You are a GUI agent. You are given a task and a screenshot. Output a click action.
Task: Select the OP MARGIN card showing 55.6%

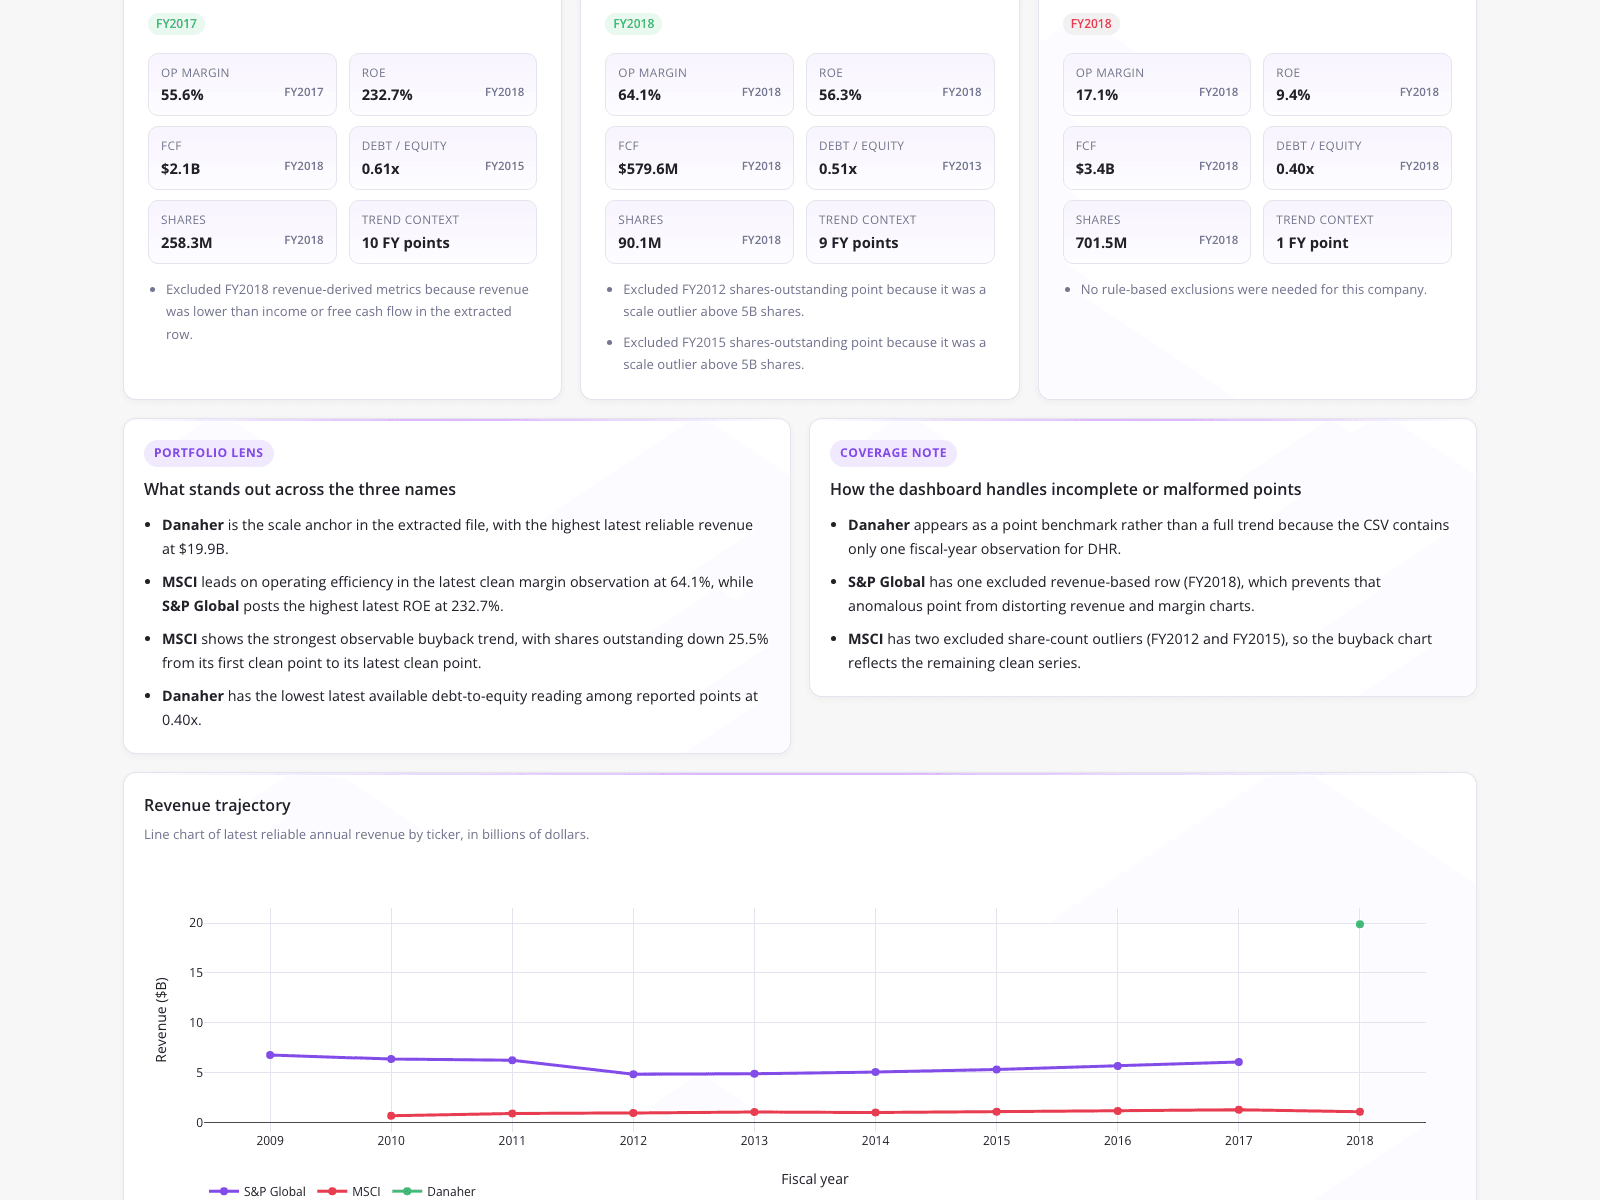(x=242, y=84)
